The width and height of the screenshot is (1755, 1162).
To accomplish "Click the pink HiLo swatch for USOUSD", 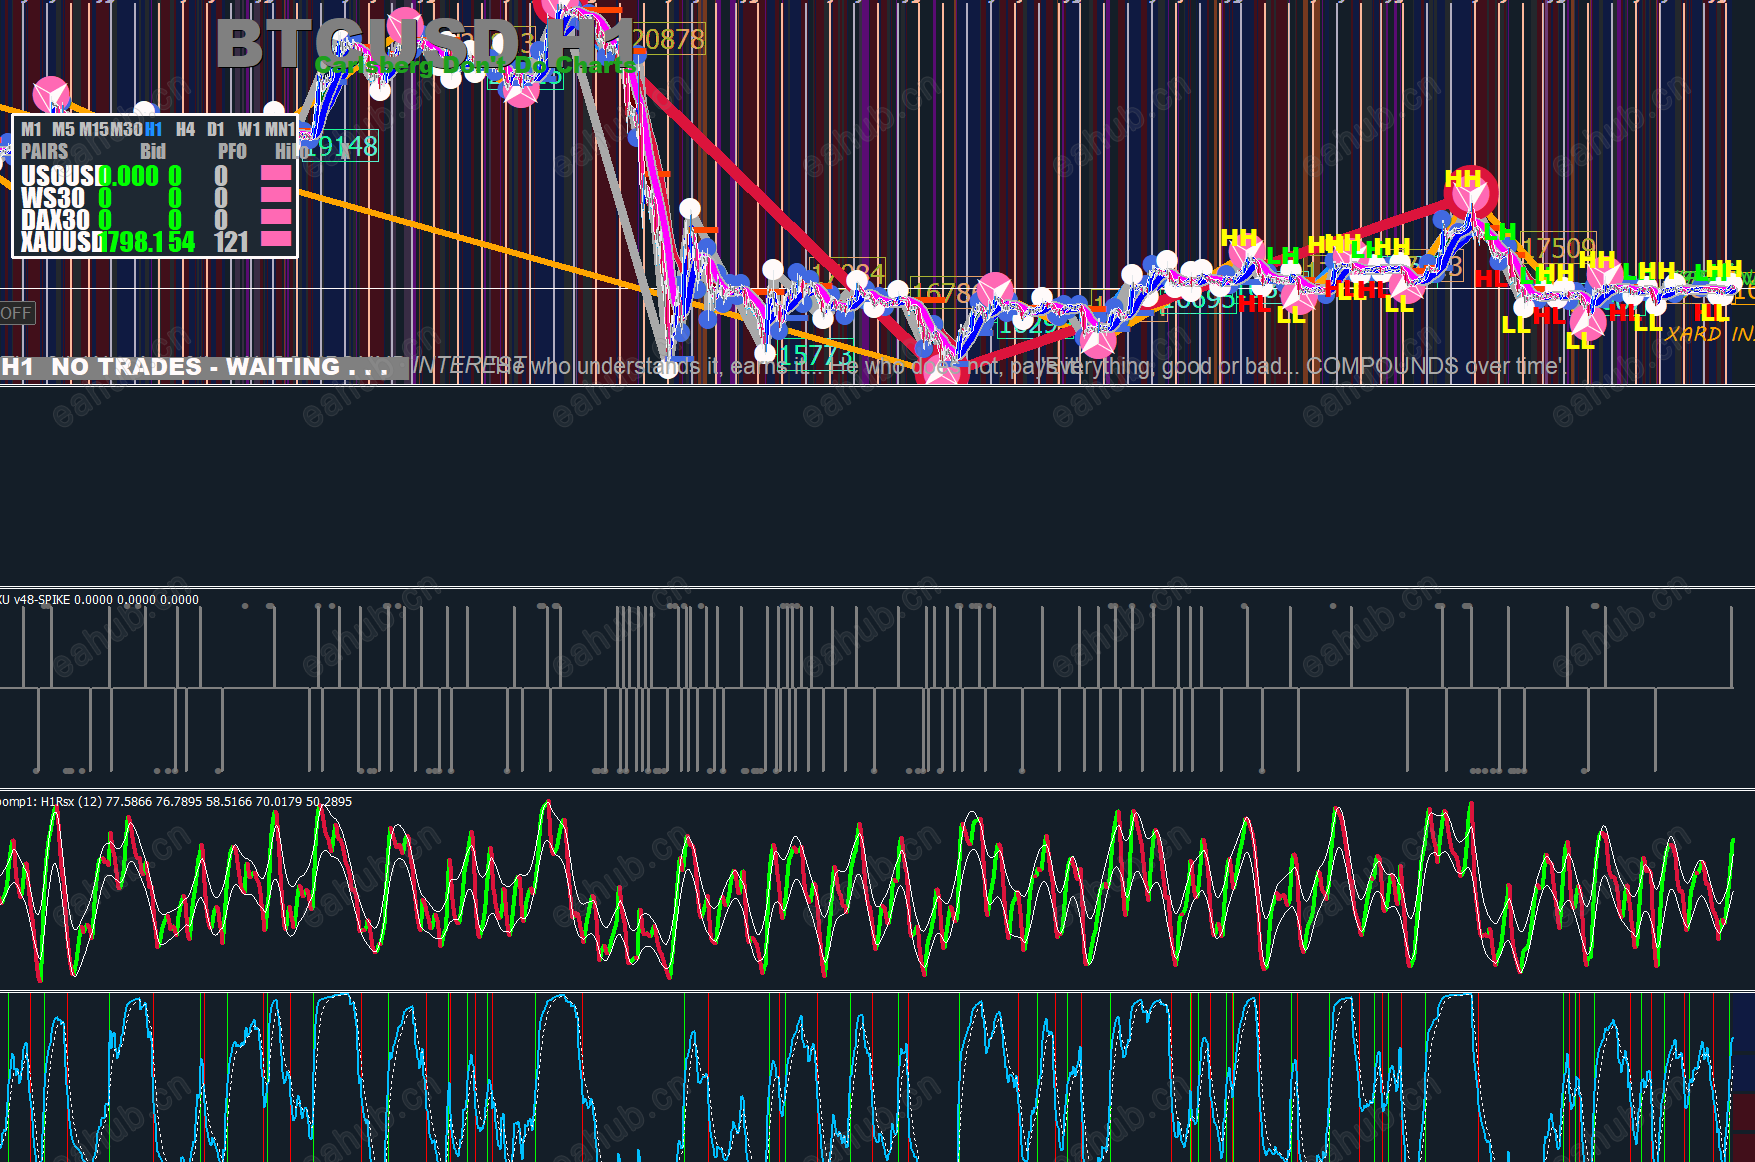I will point(276,173).
